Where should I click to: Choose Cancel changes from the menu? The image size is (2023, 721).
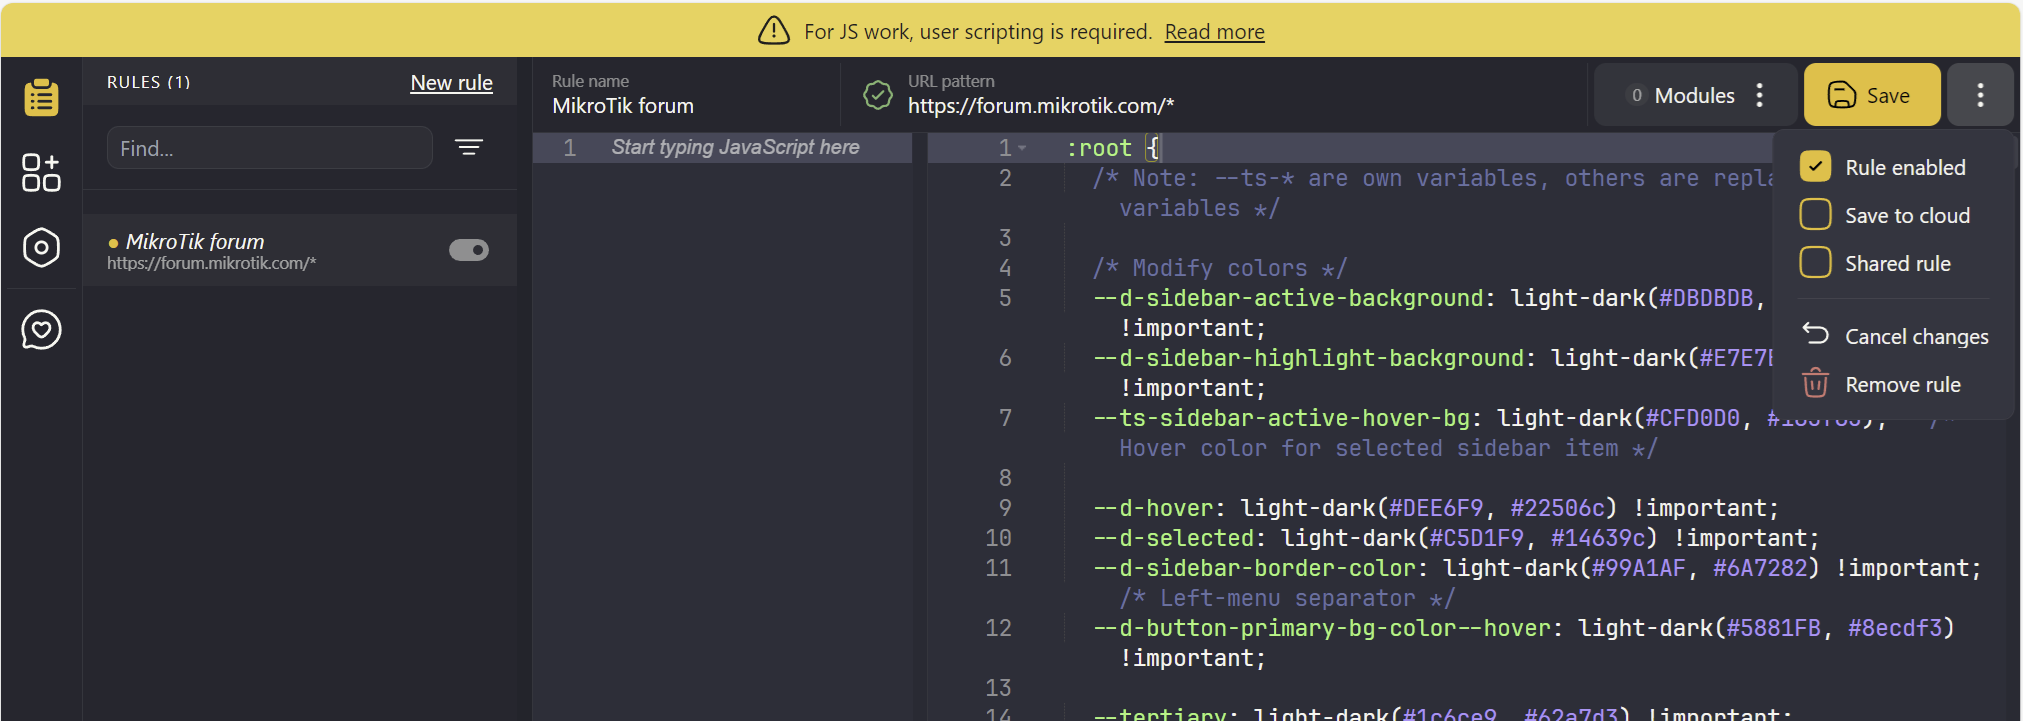pos(1895,336)
